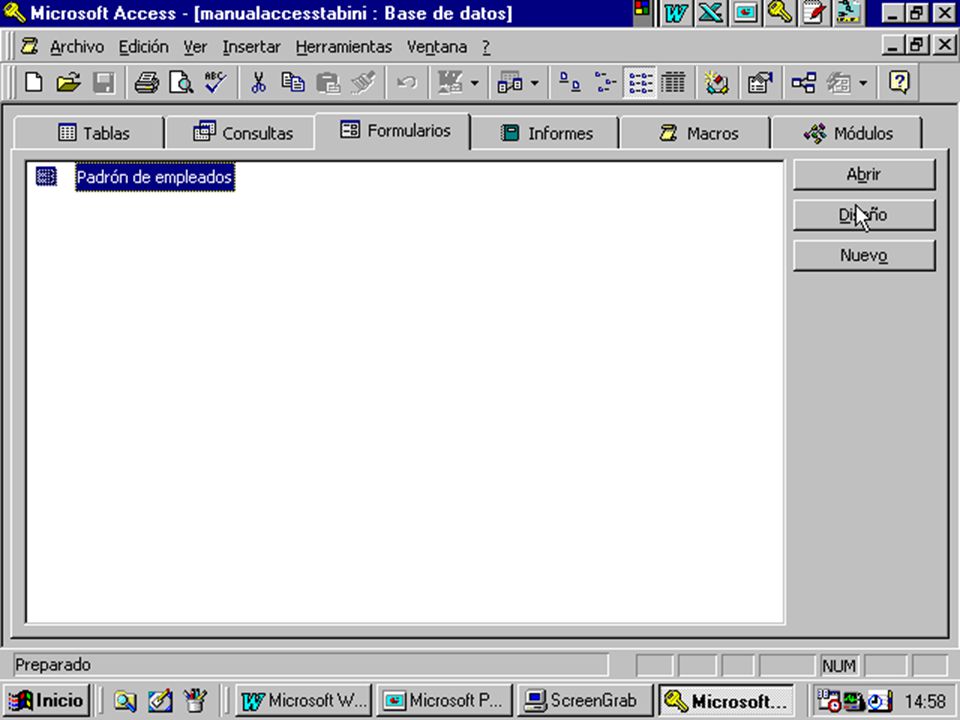Toggle the List view button
Viewport: 960px width, 720px height.
click(x=640, y=82)
